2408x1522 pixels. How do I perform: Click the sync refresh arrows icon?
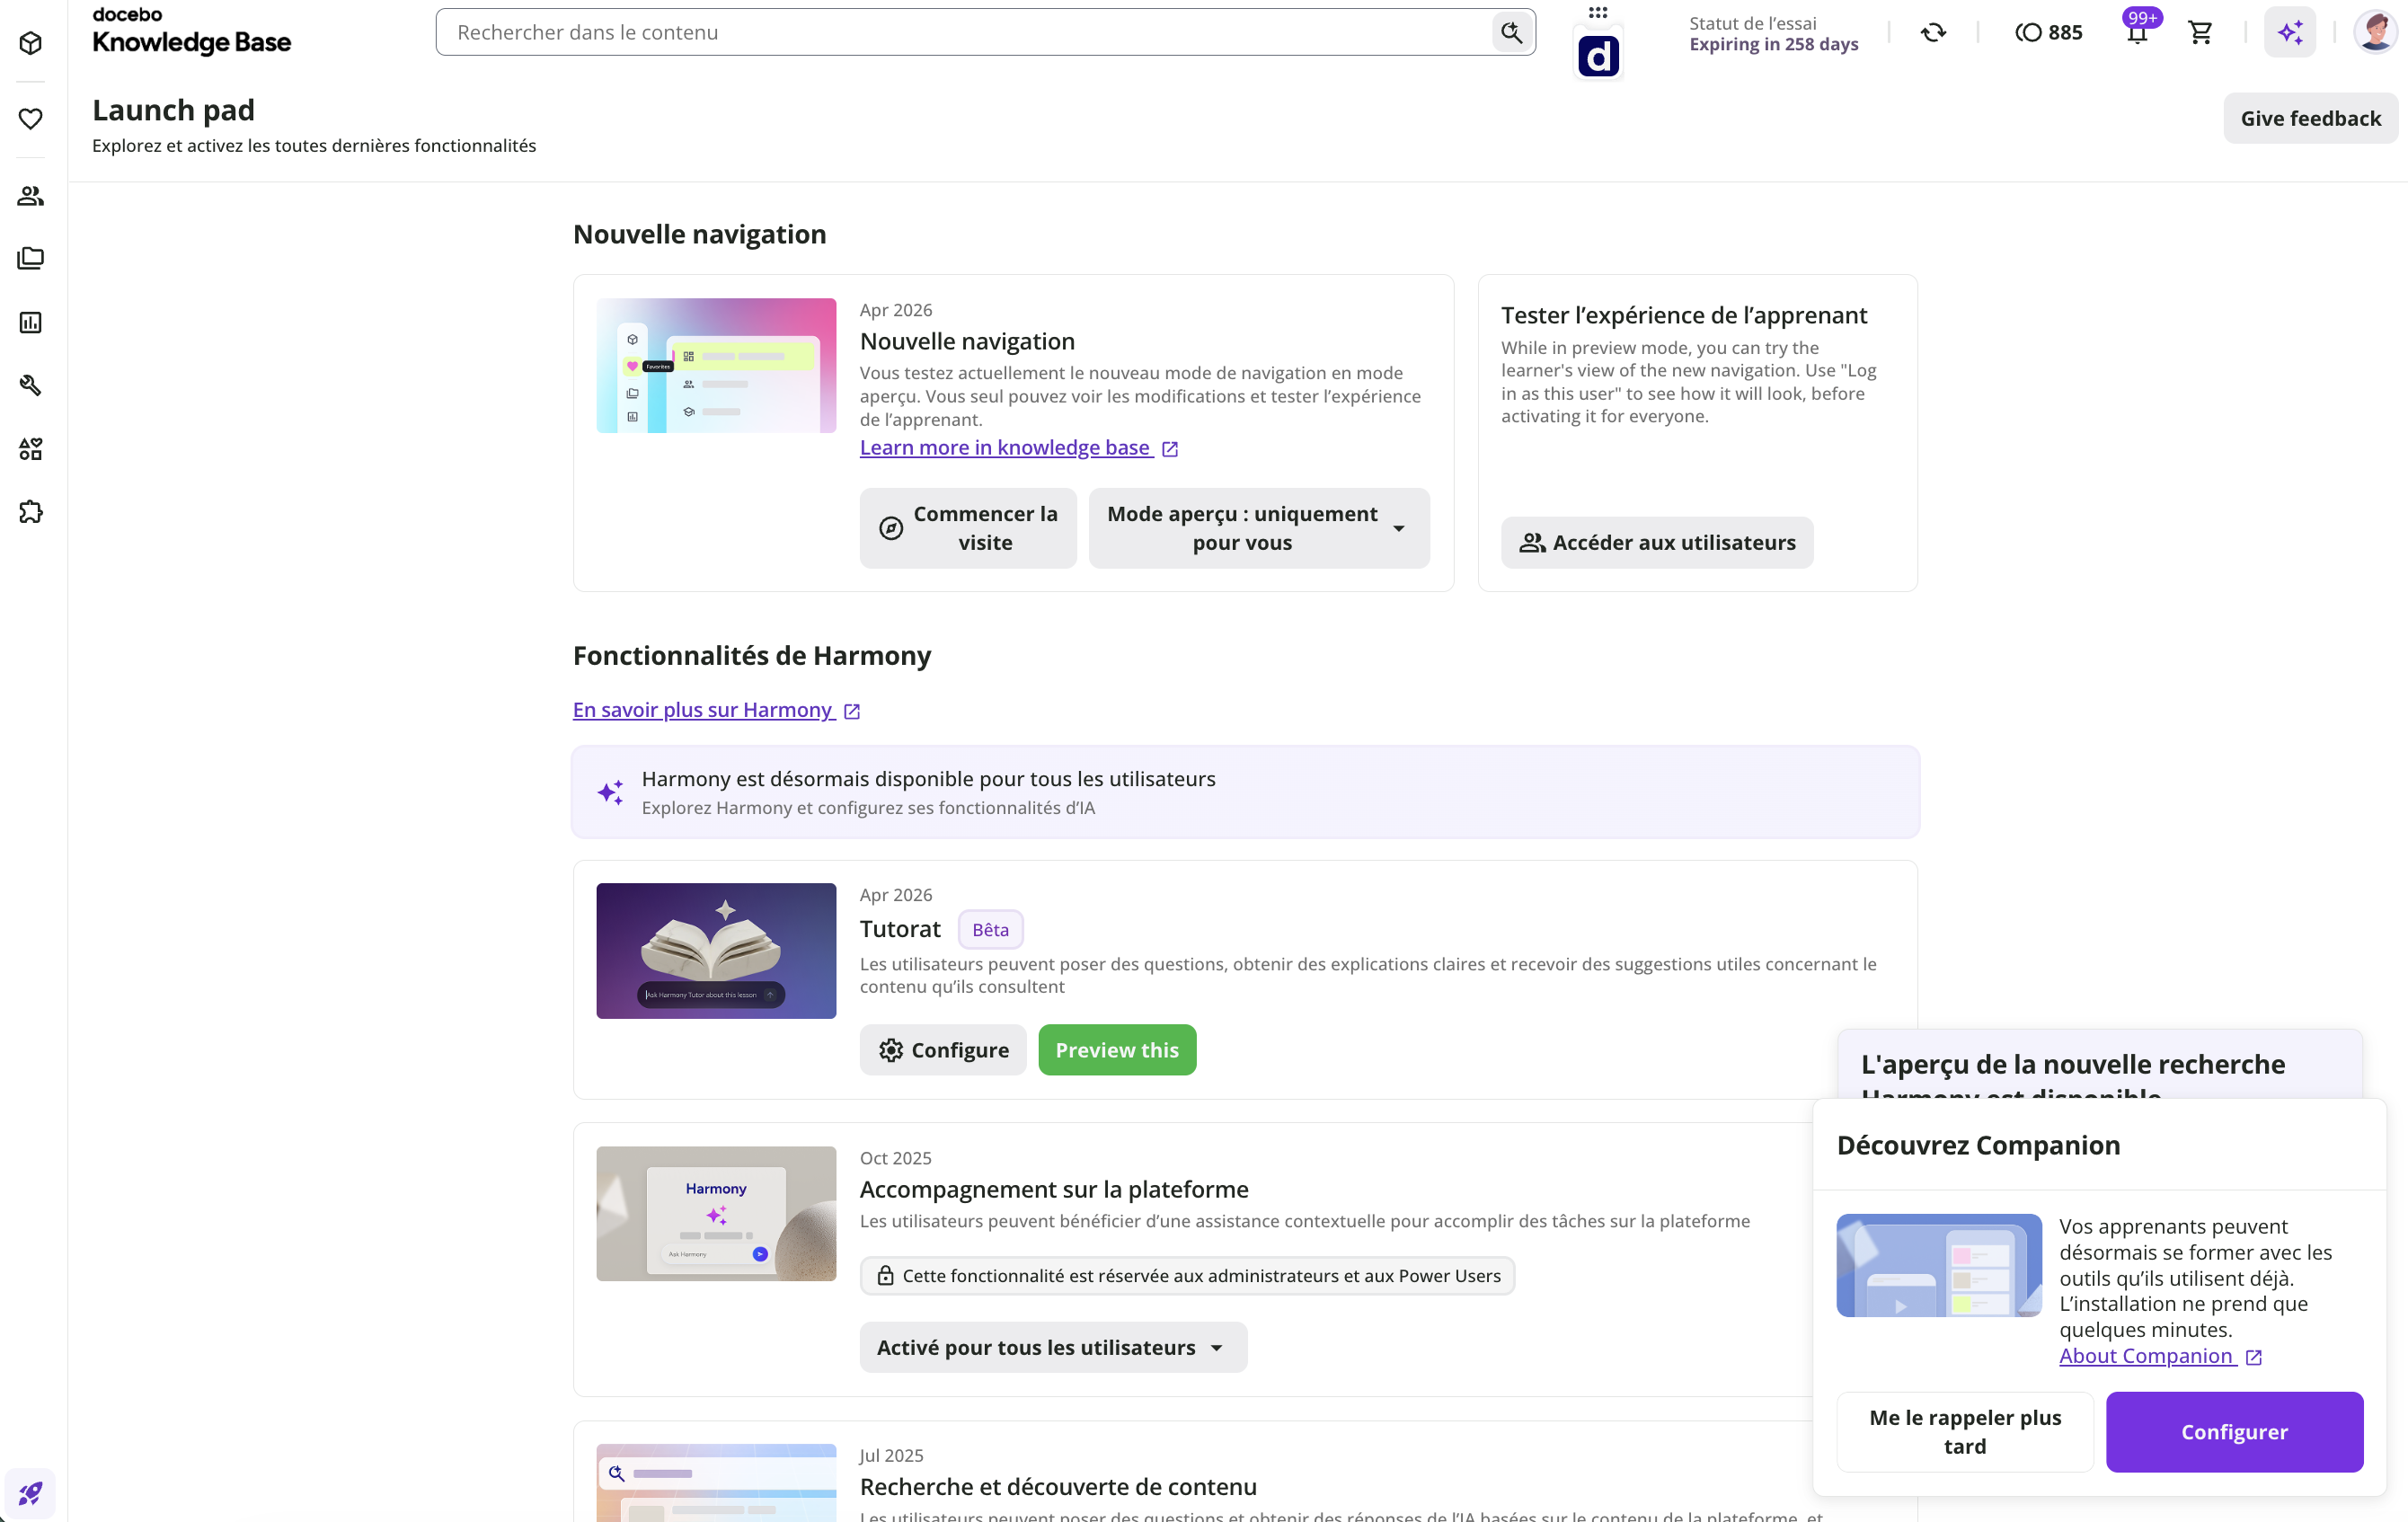coord(1933,32)
